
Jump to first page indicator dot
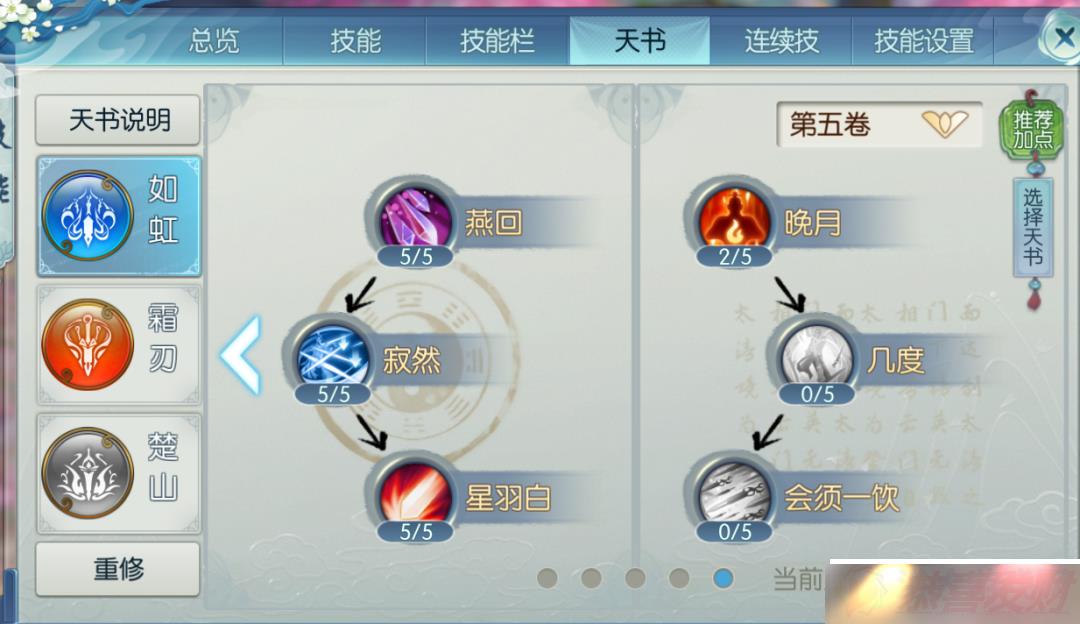click(x=548, y=577)
